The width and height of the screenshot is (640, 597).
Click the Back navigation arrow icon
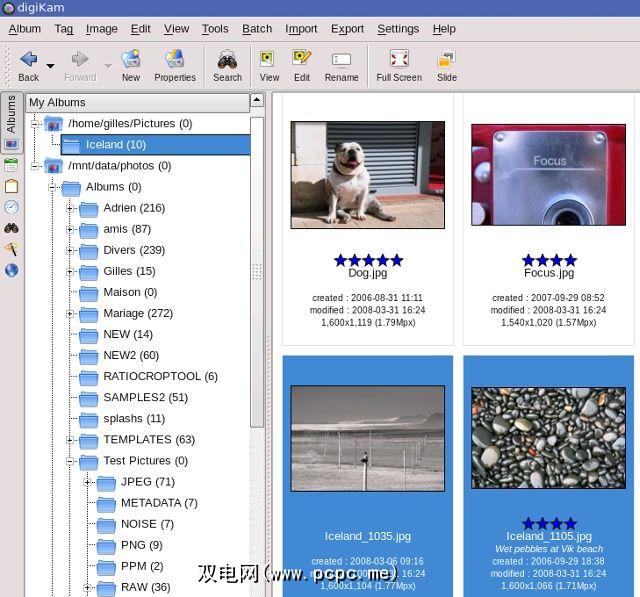pyautogui.click(x=28, y=60)
